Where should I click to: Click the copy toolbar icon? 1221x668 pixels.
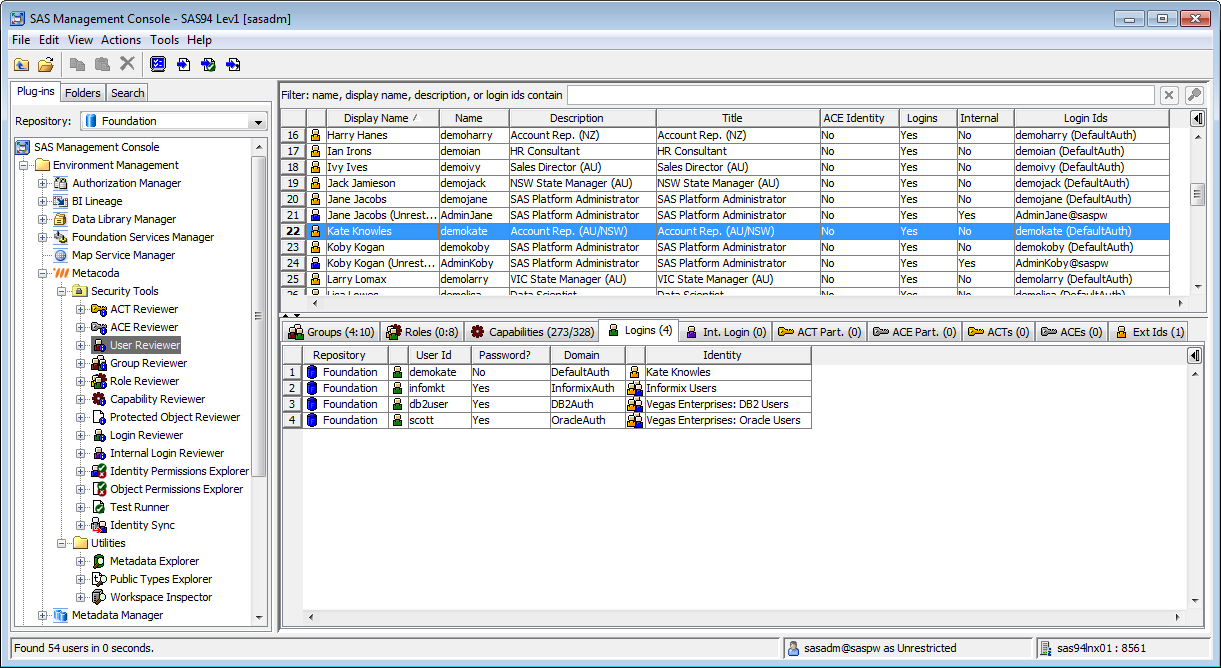point(78,64)
